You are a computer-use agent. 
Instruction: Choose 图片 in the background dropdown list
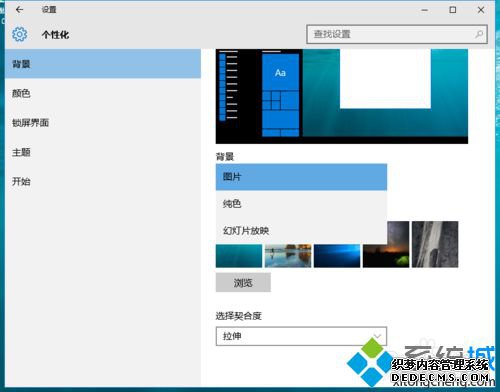301,177
